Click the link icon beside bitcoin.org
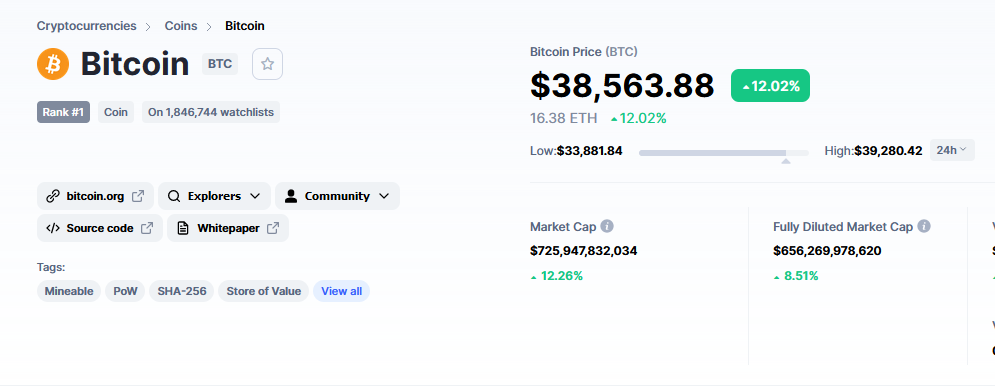 (53, 196)
